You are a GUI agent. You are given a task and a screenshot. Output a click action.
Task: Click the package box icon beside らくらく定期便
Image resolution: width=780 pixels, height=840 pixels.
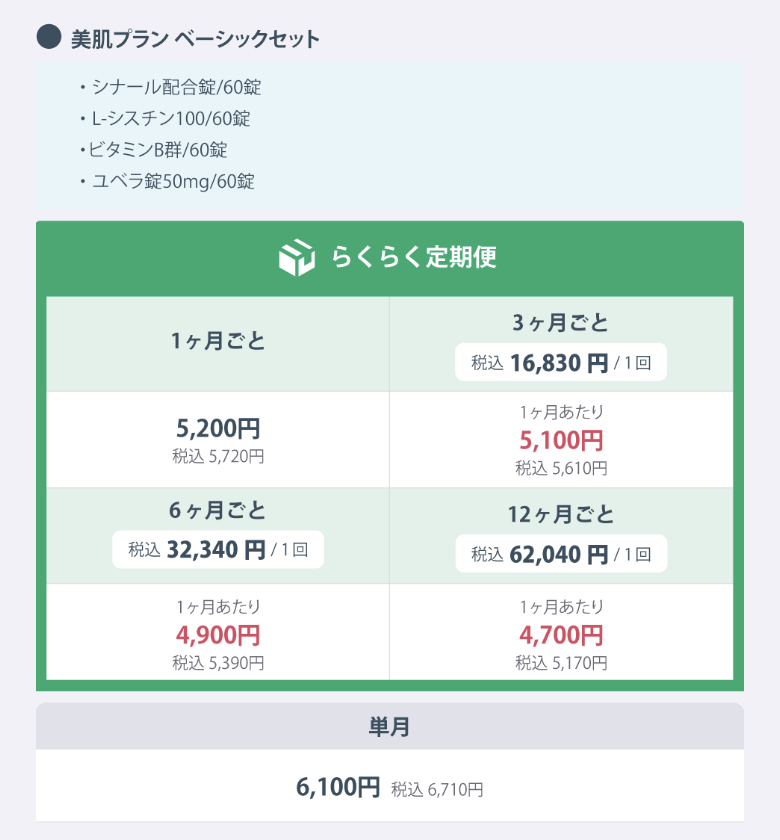pos(296,257)
